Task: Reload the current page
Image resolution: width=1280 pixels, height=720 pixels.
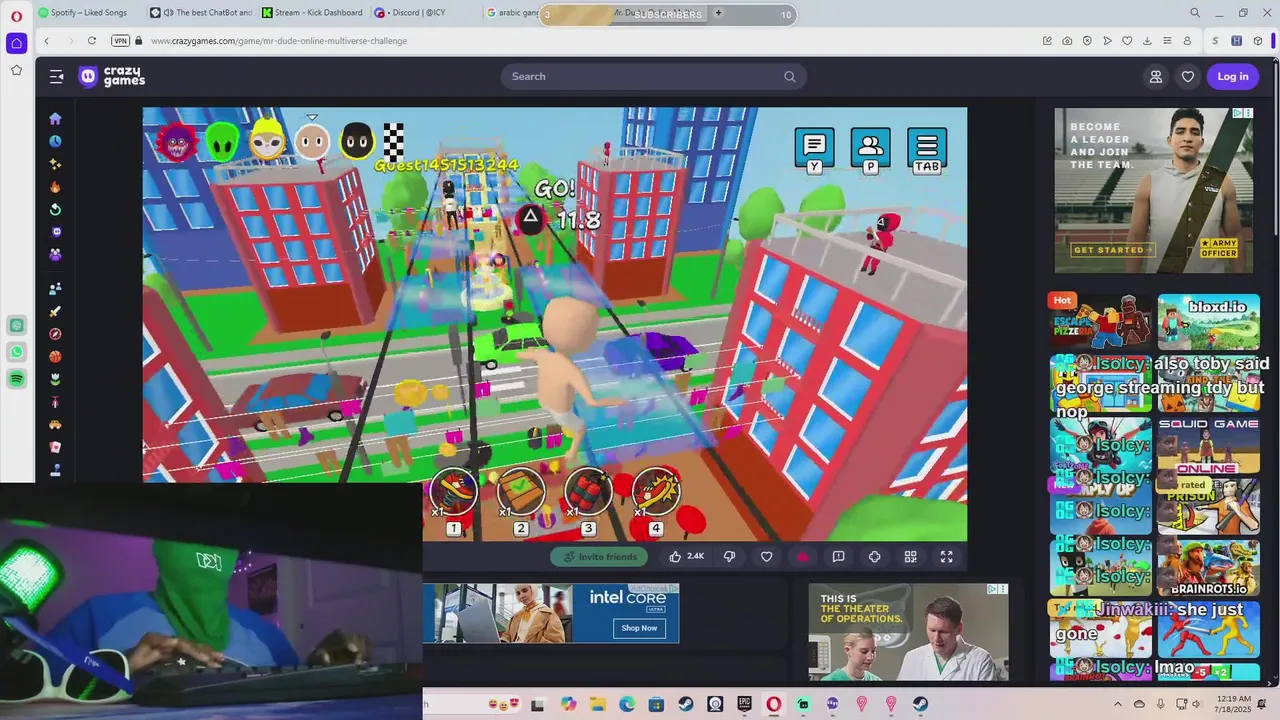Action: tap(92, 41)
